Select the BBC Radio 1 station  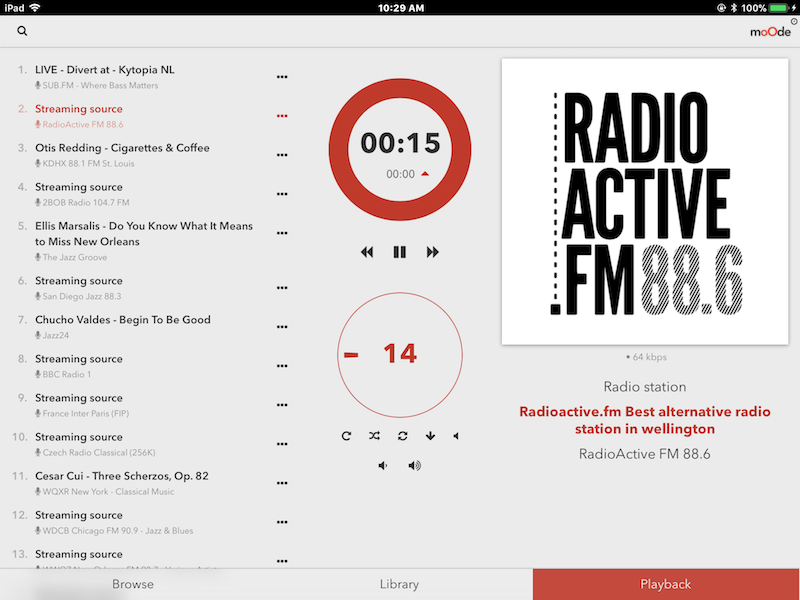coord(63,374)
